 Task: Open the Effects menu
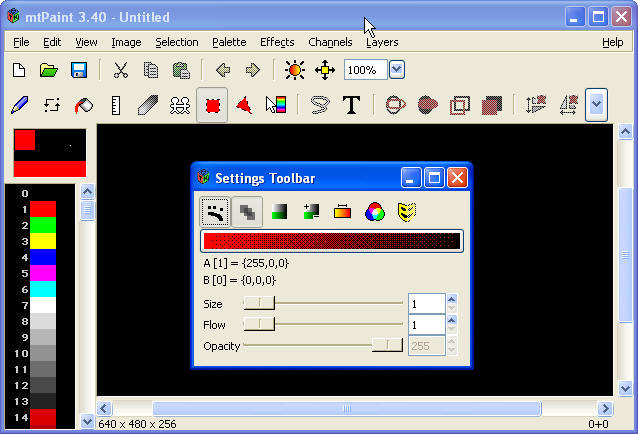point(277,42)
